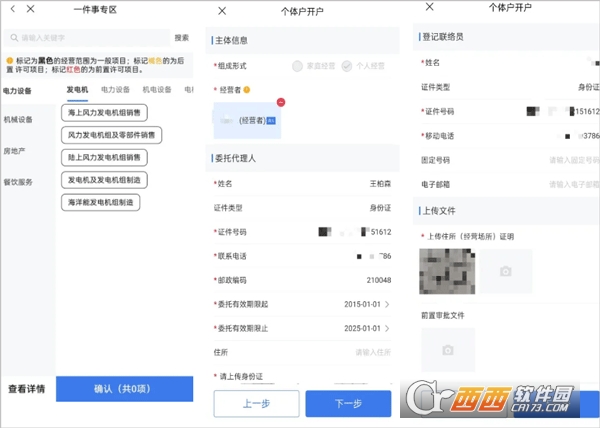
Task: Edit liaison 证件号码 field
Action: [510, 112]
